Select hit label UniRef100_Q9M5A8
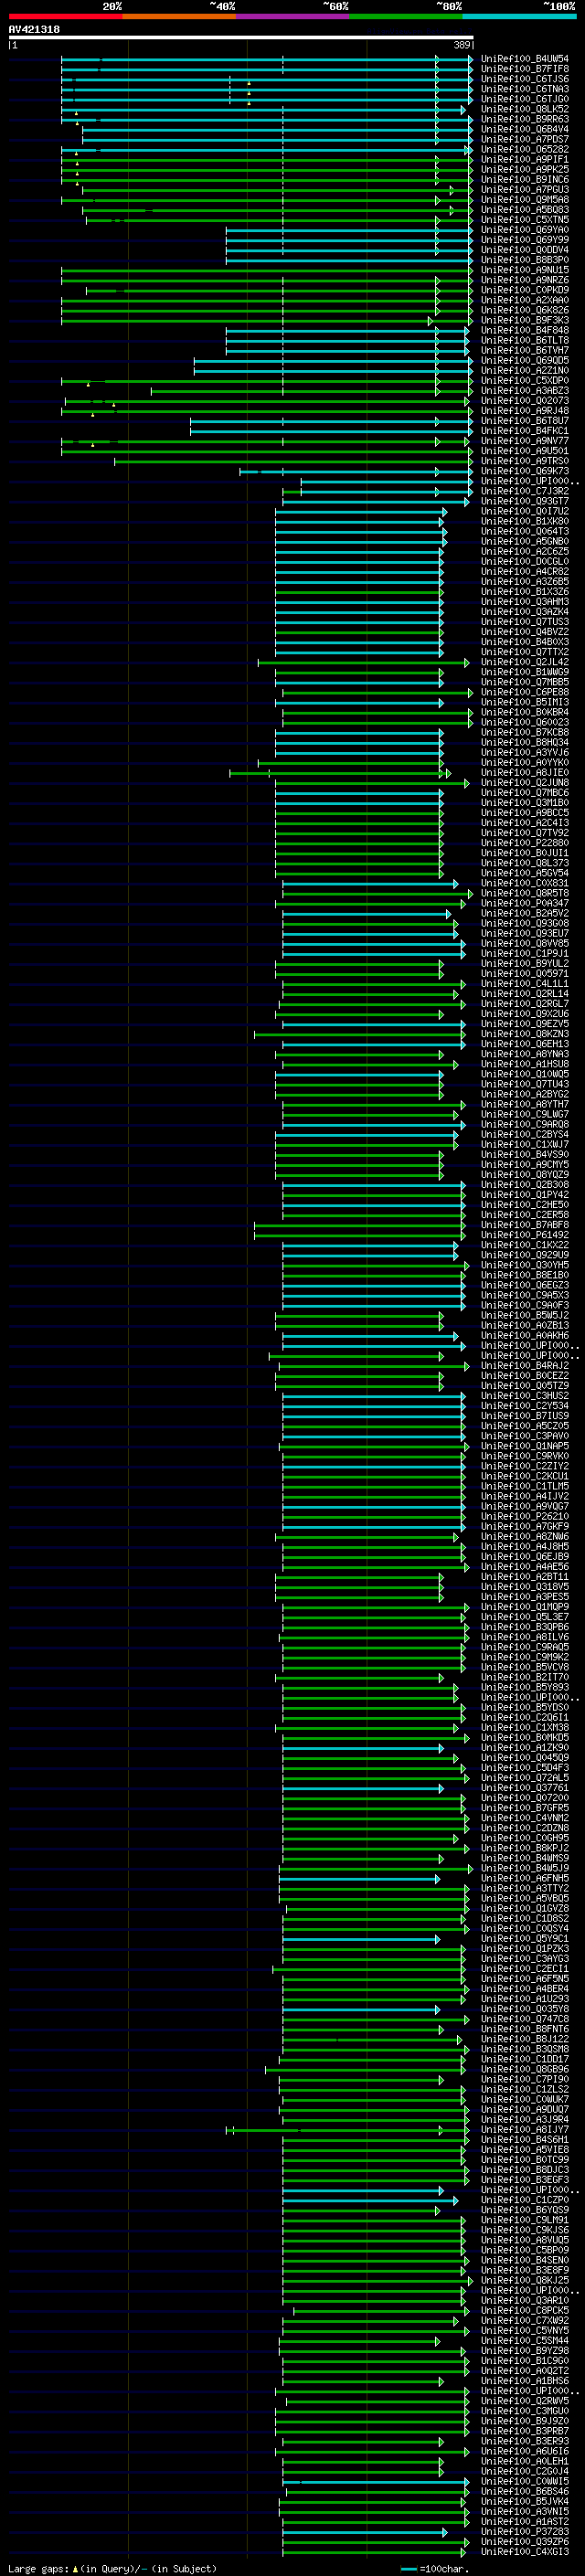The height and width of the screenshot is (2576, 585). point(525,200)
